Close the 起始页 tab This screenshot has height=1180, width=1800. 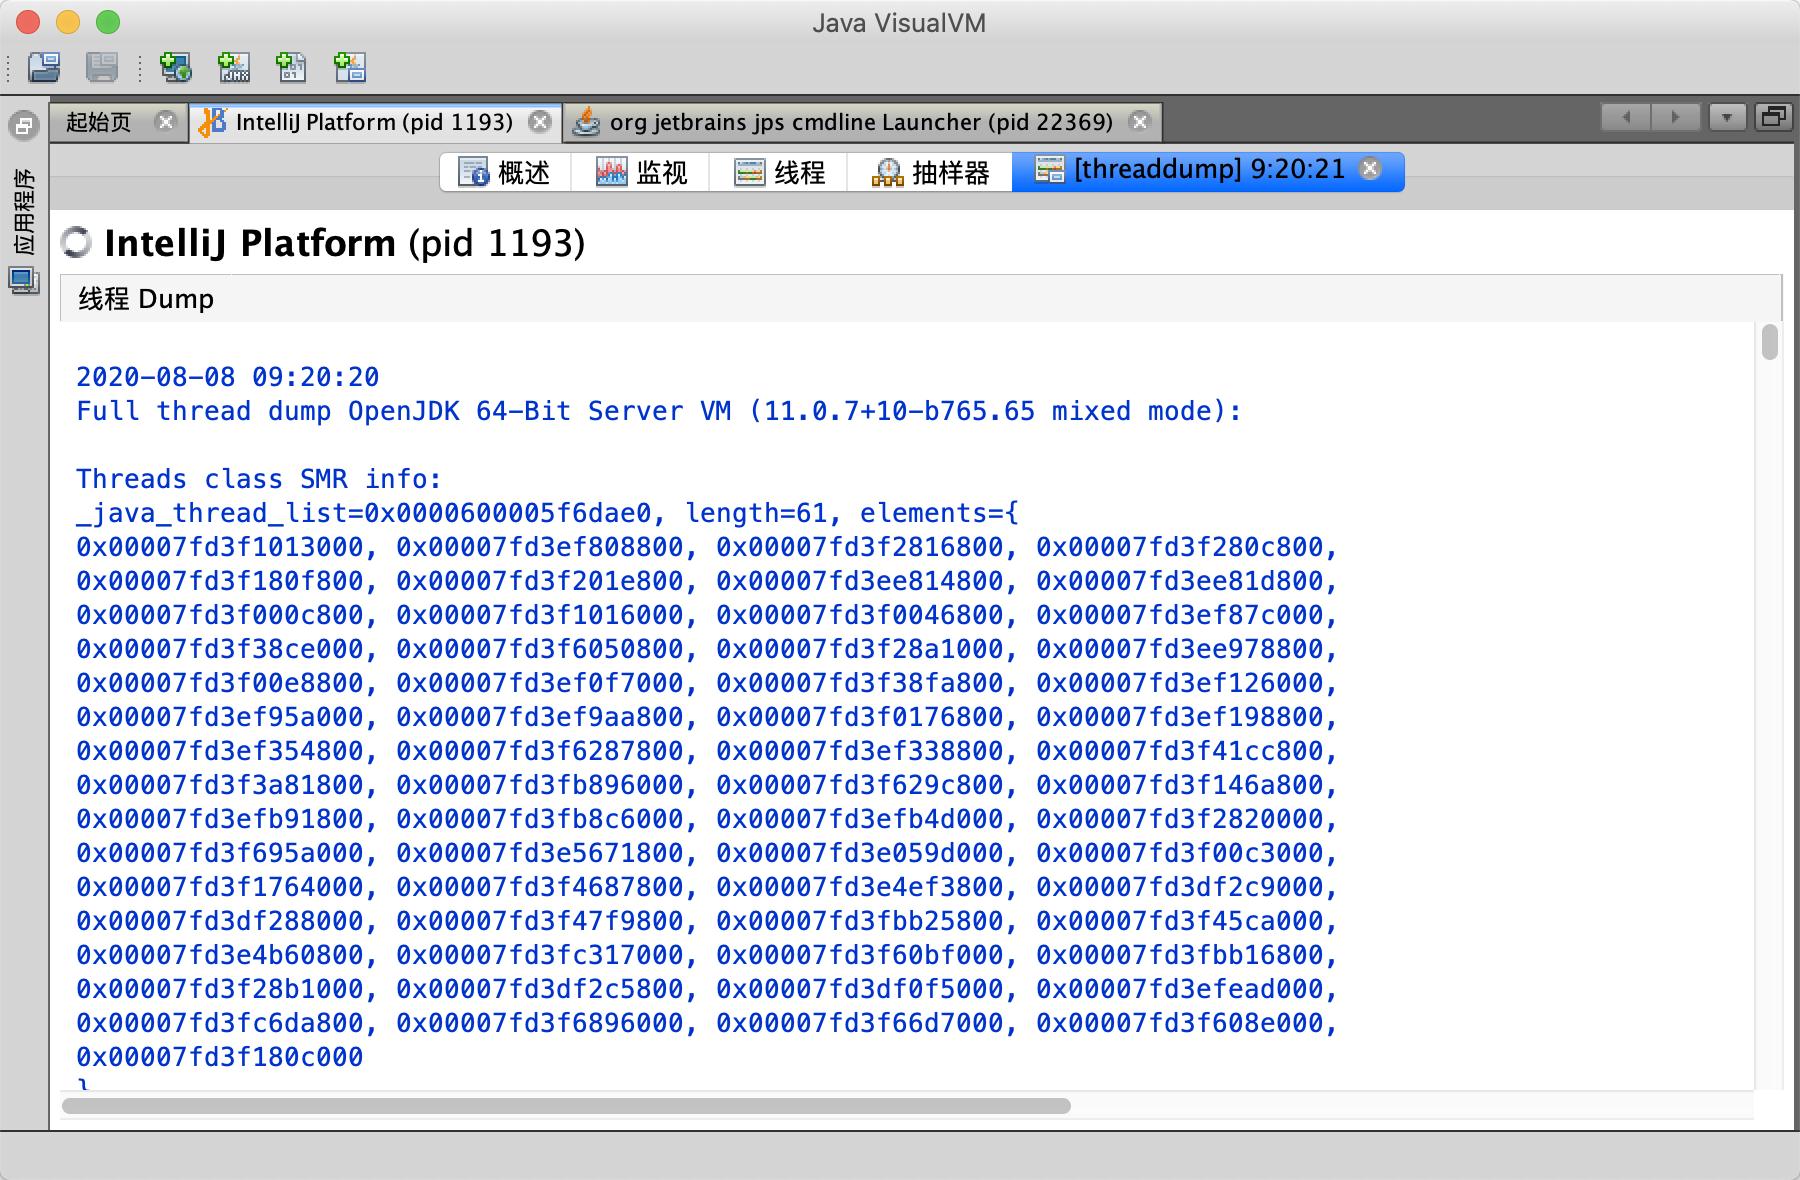click(166, 122)
